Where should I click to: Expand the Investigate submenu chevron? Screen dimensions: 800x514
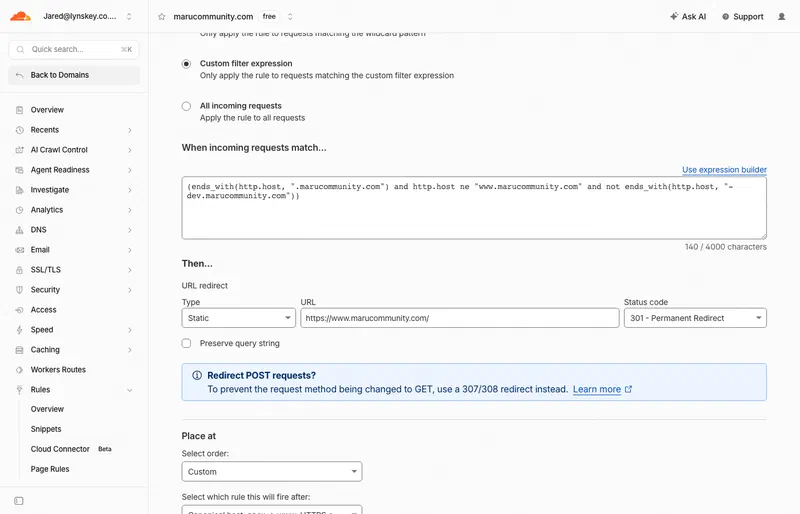[130, 190]
